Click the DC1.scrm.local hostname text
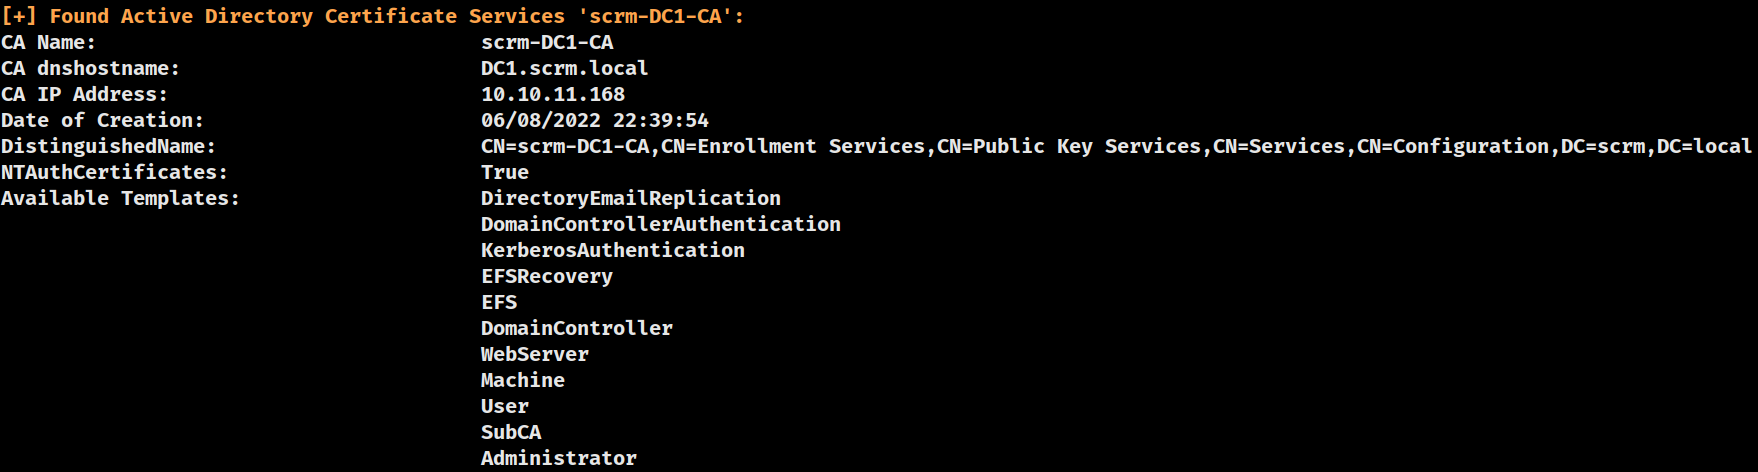The image size is (1758, 472). click(565, 68)
